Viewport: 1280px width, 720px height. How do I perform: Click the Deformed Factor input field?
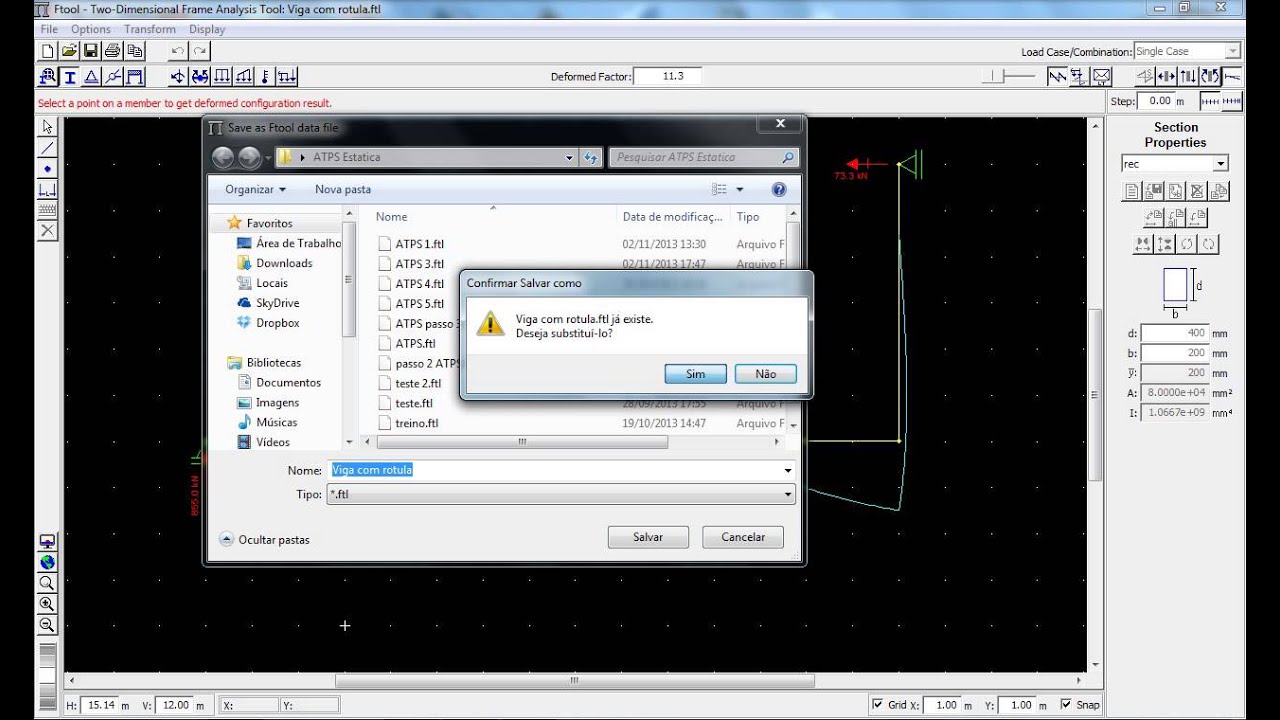point(667,76)
